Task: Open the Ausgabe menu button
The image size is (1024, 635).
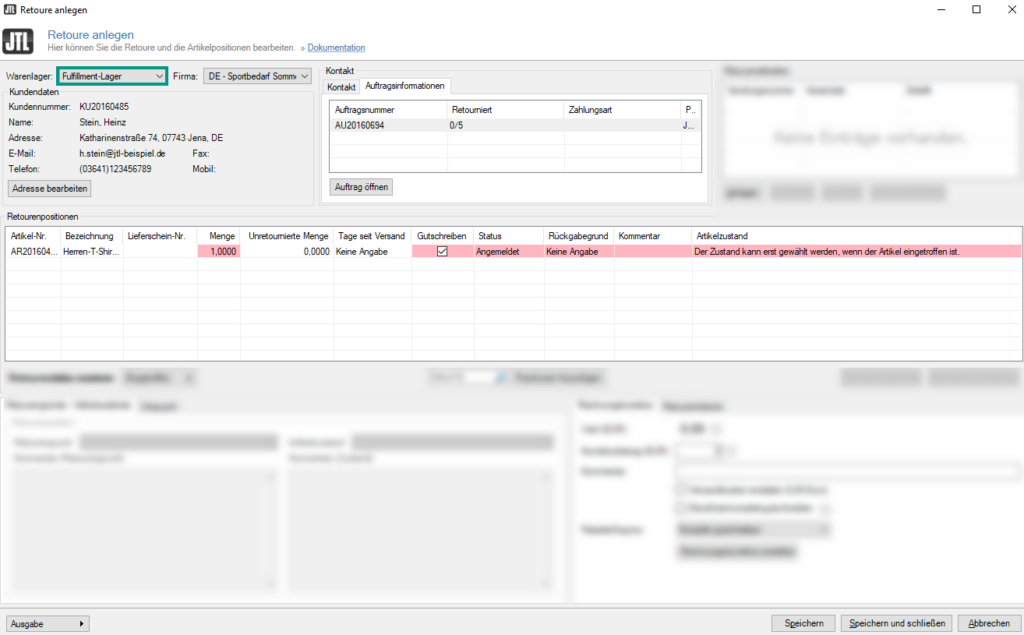Action: (x=48, y=623)
